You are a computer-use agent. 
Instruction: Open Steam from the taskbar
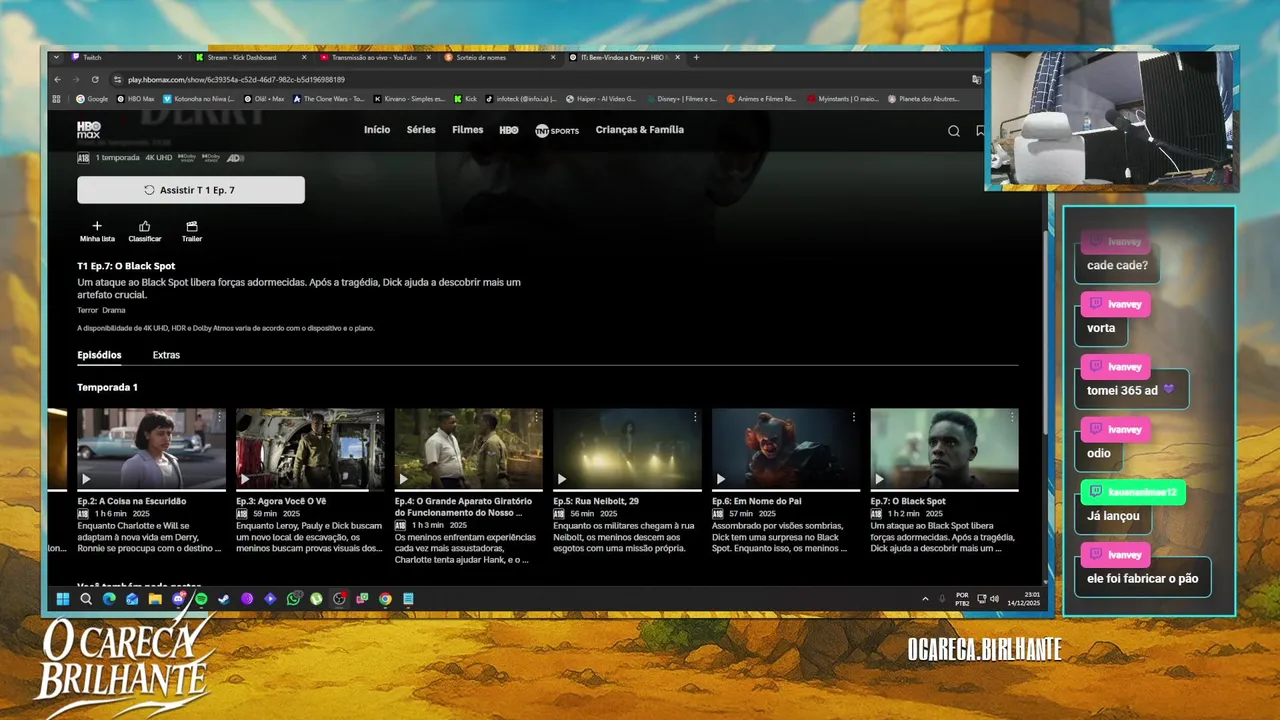point(224,599)
